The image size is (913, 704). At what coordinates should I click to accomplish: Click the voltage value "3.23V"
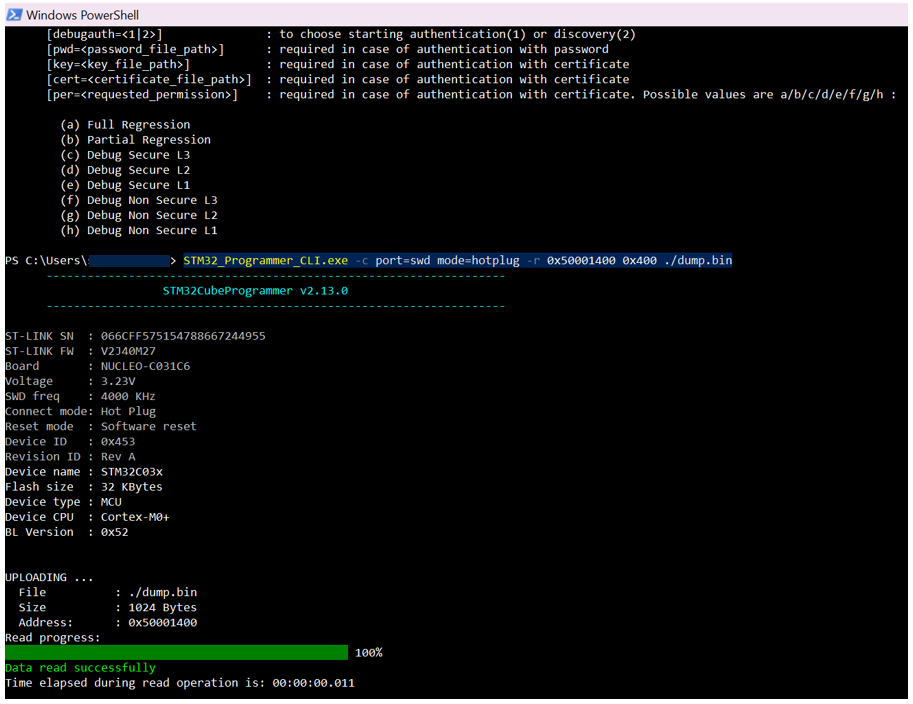click(118, 381)
